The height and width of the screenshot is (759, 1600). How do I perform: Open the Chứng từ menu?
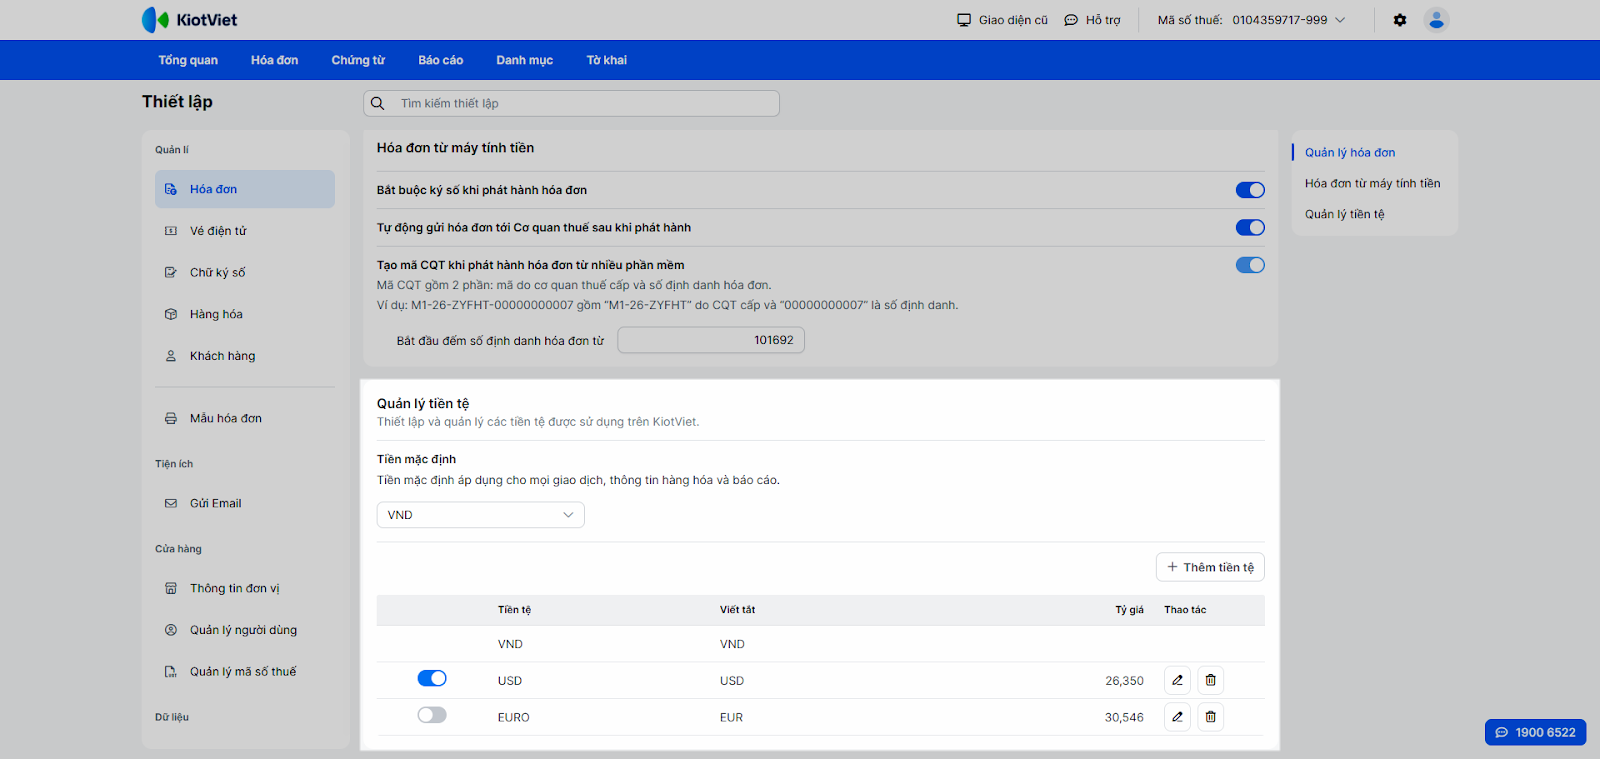(358, 60)
